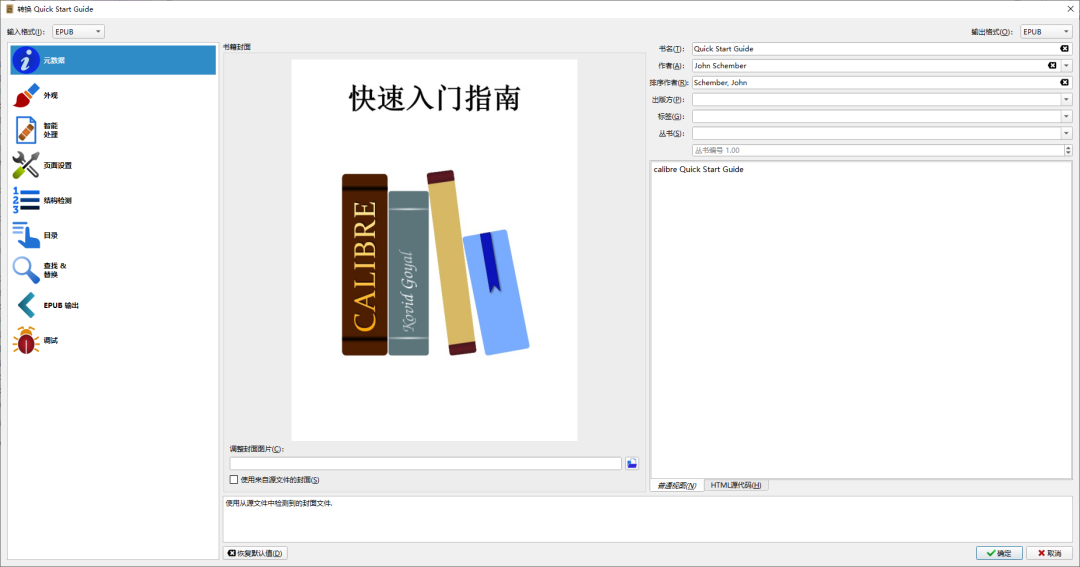The image size is (1080, 567).
Task: Adjust the 丛书编号 series number stepper
Action: [1068, 150]
